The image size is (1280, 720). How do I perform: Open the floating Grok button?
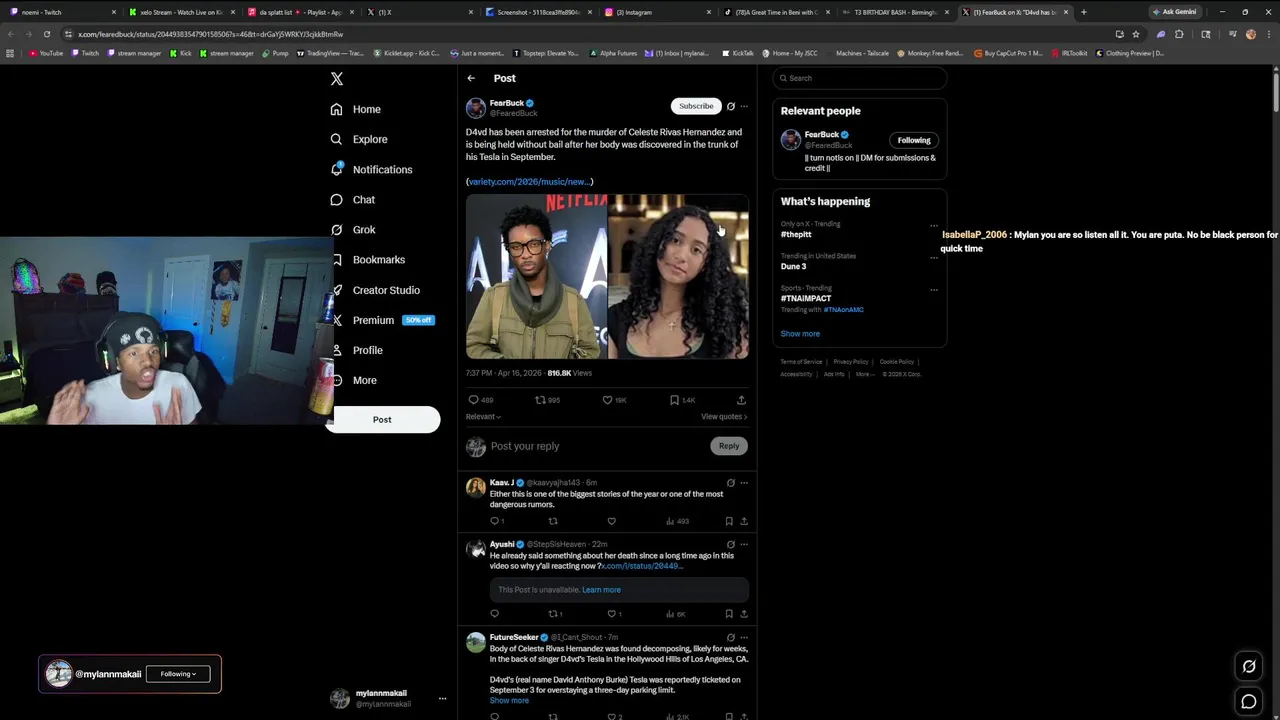click(1249, 667)
